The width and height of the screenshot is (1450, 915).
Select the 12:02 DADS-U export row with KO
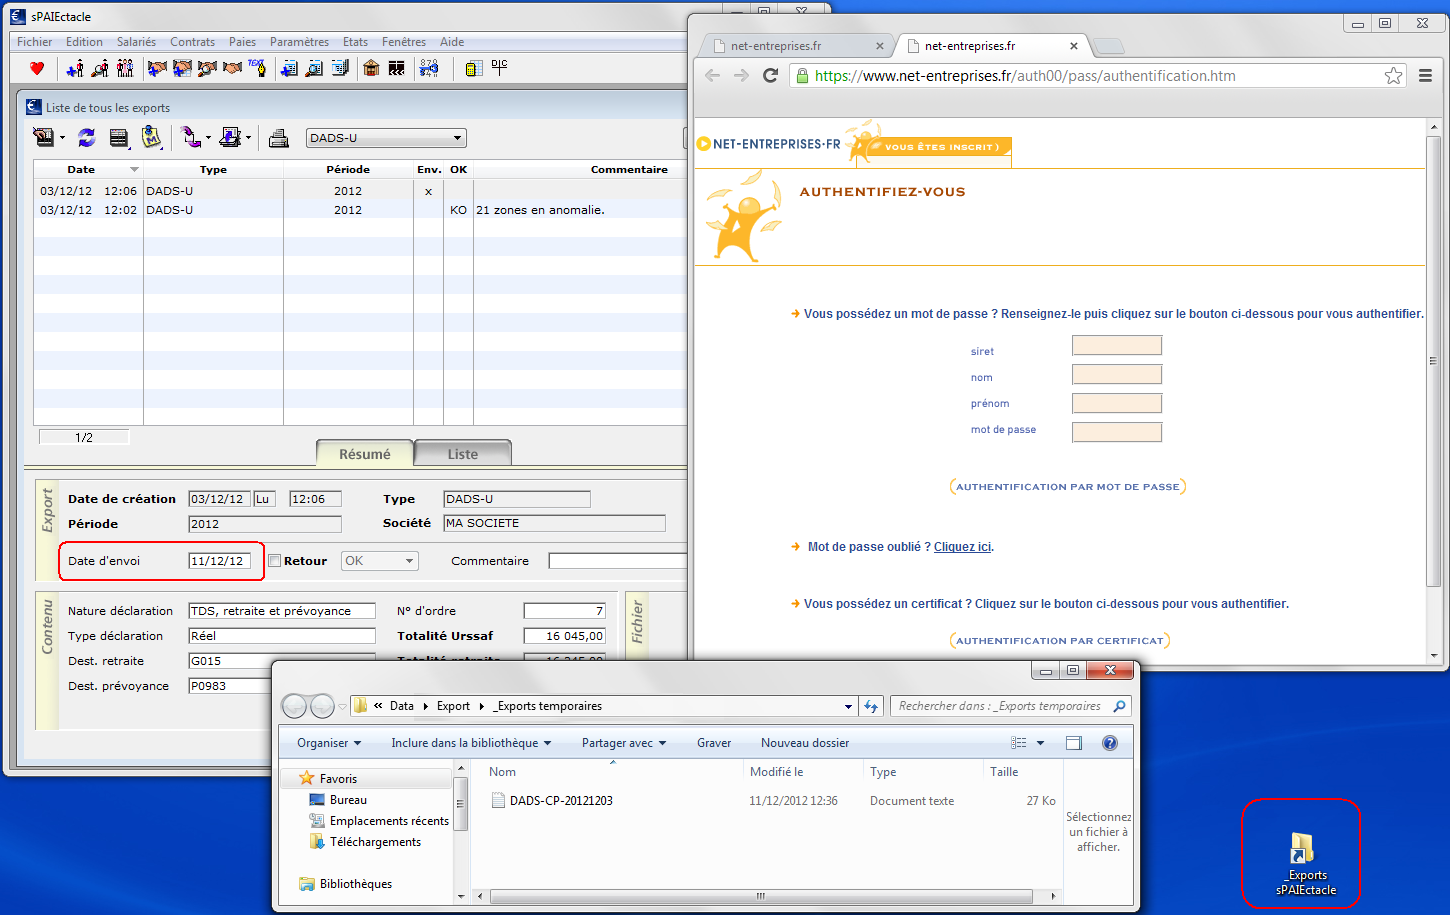360,210
